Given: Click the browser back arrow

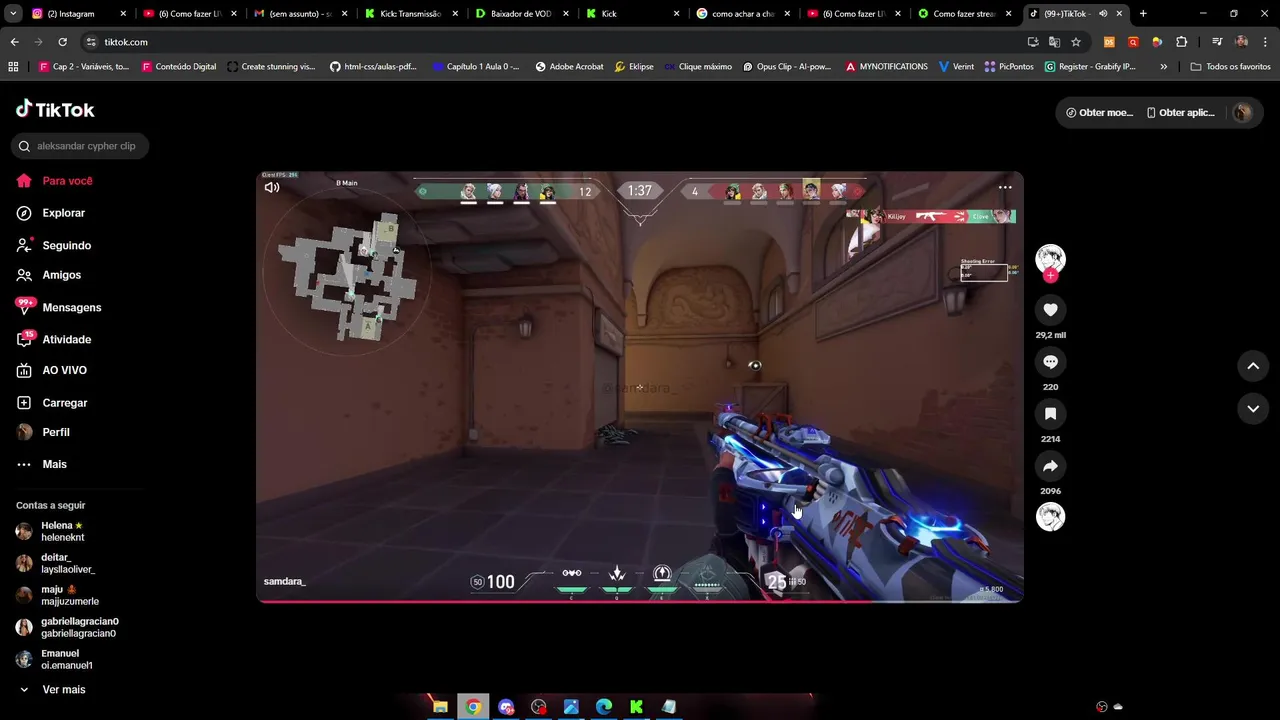Looking at the screenshot, I should [14, 42].
